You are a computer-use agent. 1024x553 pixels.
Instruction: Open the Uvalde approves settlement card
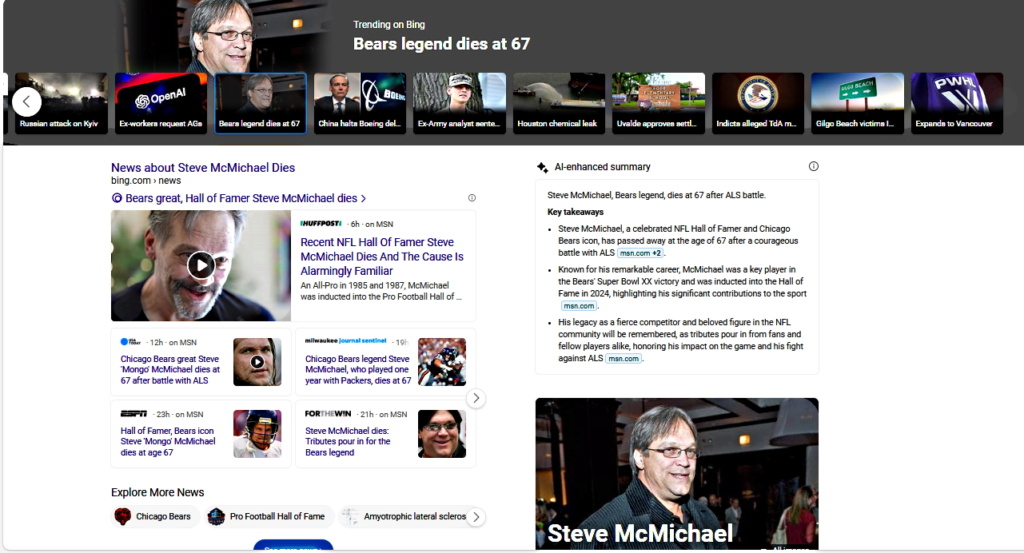[x=658, y=103]
